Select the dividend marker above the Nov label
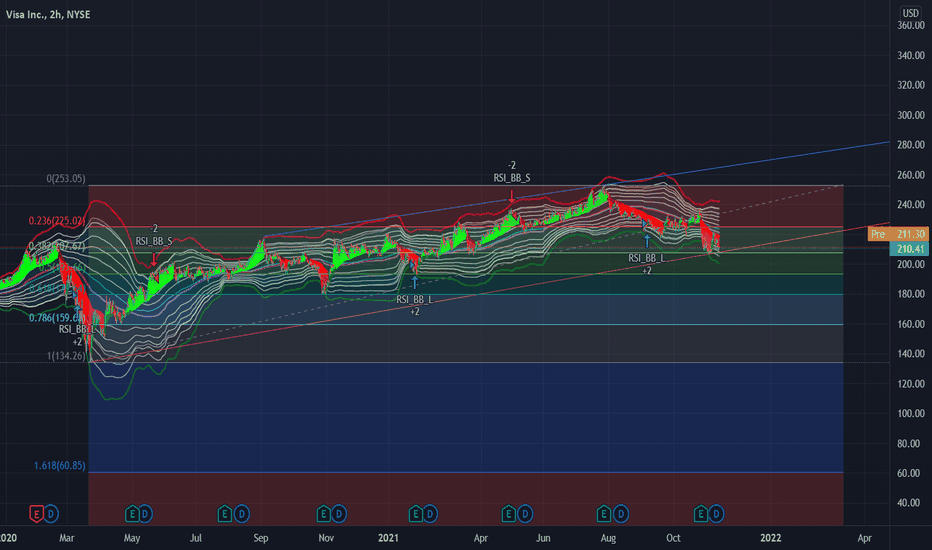The height and width of the screenshot is (550, 932). [x=339, y=514]
